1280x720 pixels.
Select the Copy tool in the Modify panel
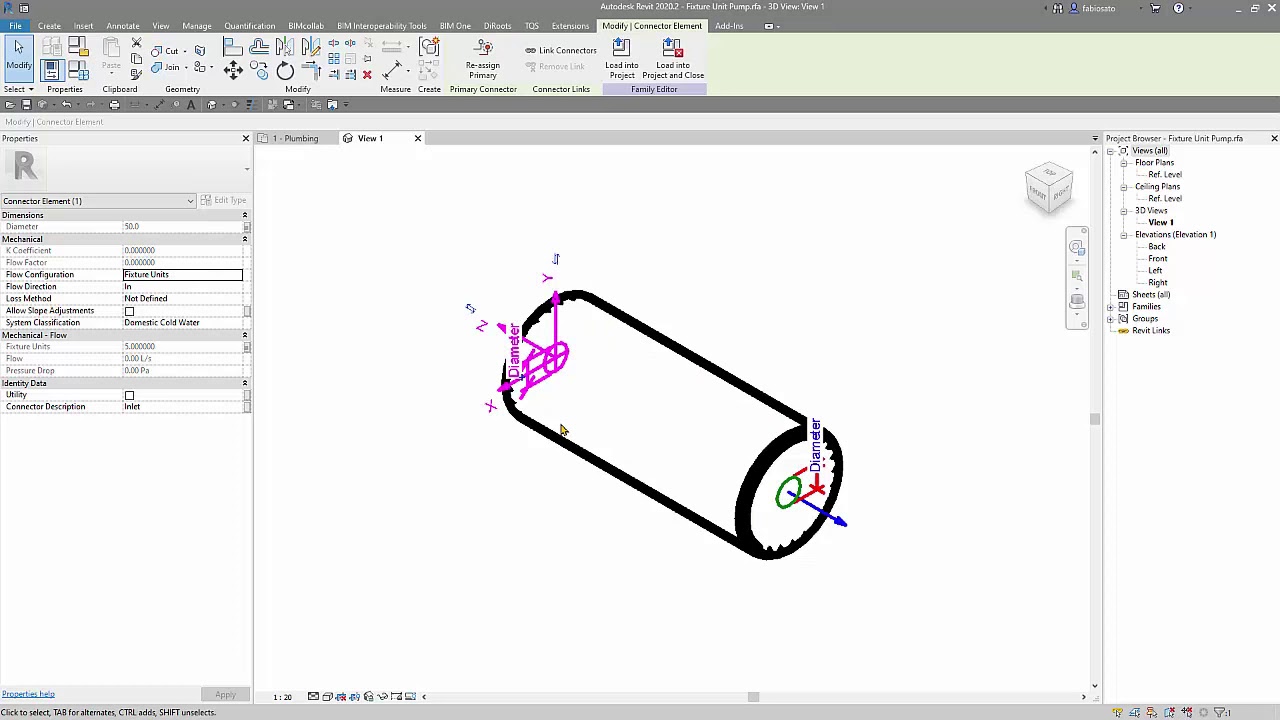pos(259,69)
